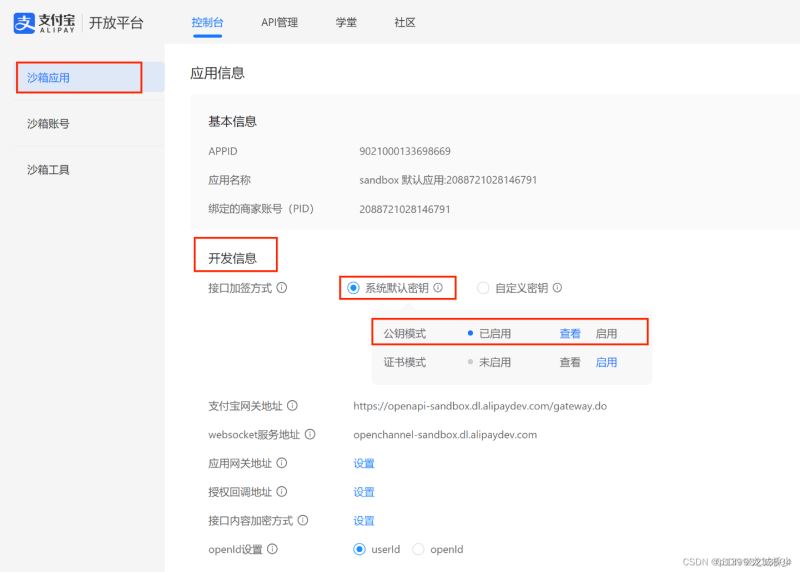Click 设置 link for 应用网关地址

pyautogui.click(x=364, y=463)
